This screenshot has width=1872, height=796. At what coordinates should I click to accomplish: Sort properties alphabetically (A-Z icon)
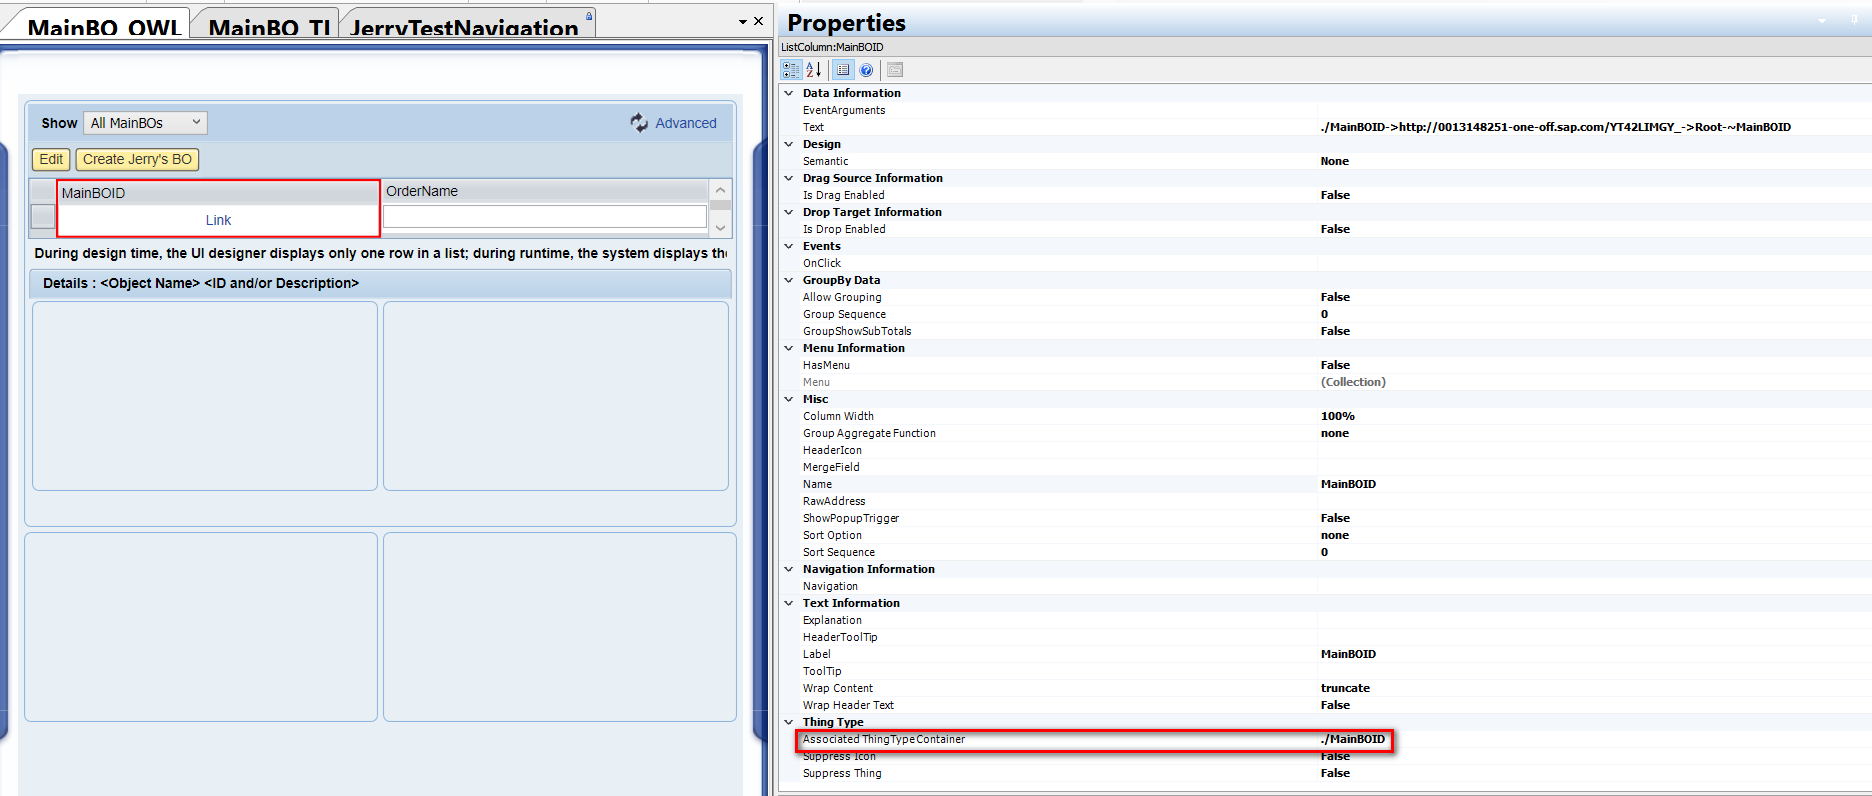click(814, 70)
